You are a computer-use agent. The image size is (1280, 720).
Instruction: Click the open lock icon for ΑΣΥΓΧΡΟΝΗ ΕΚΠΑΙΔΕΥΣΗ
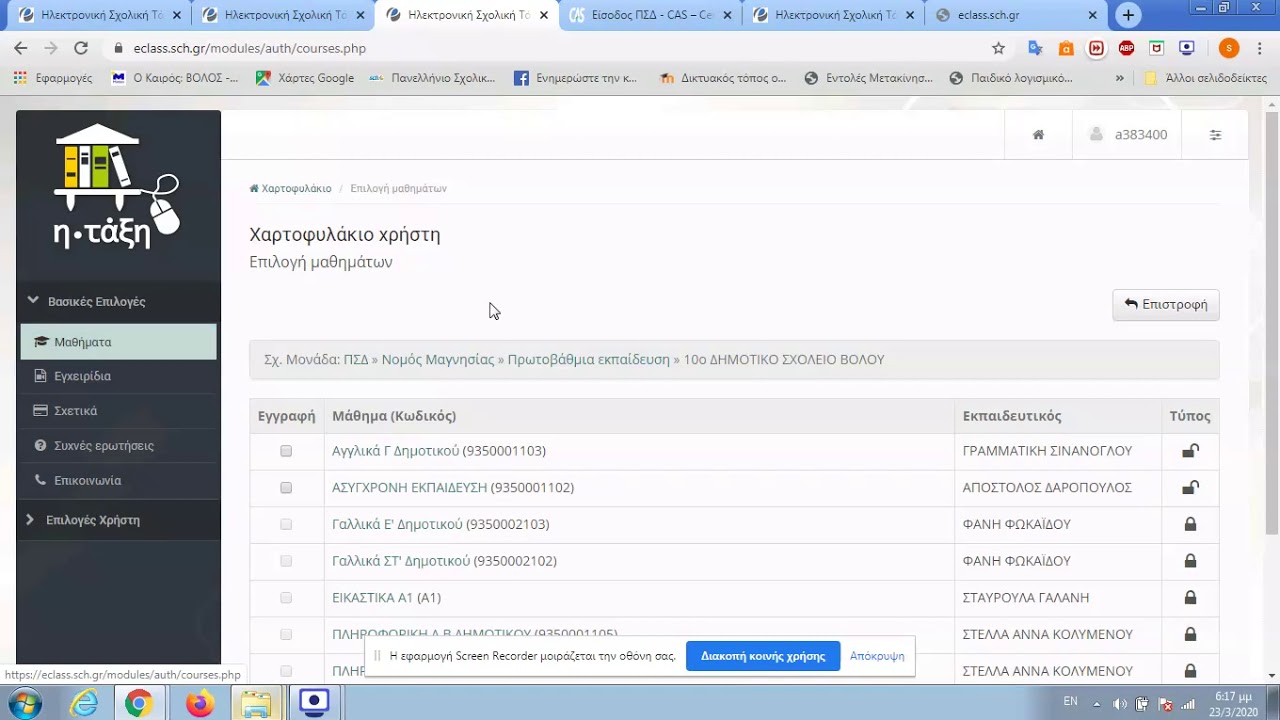coord(1190,488)
